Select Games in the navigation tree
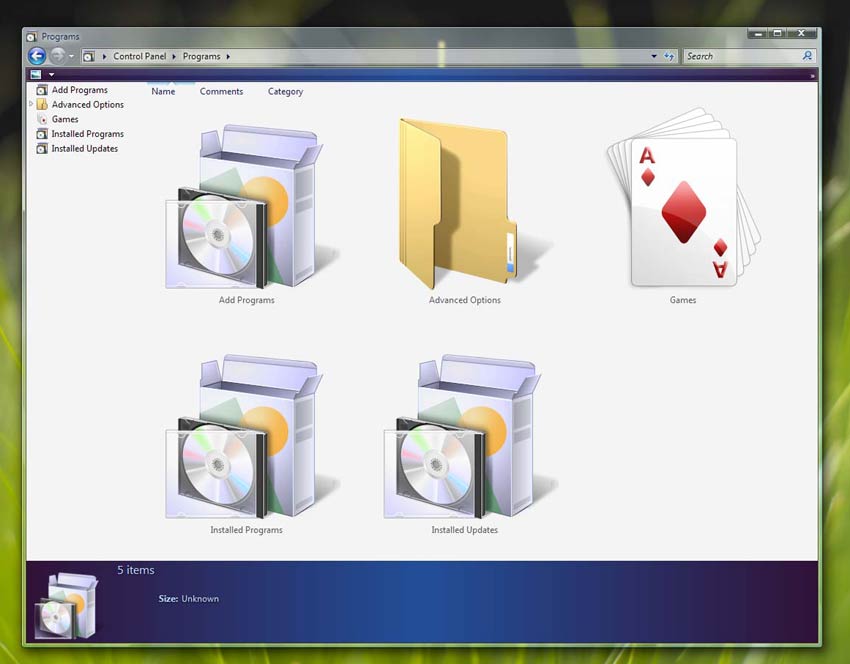This screenshot has height=664, width=850. (65, 119)
